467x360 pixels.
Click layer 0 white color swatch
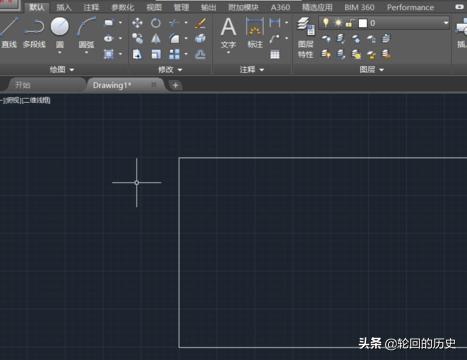point(363,23)
